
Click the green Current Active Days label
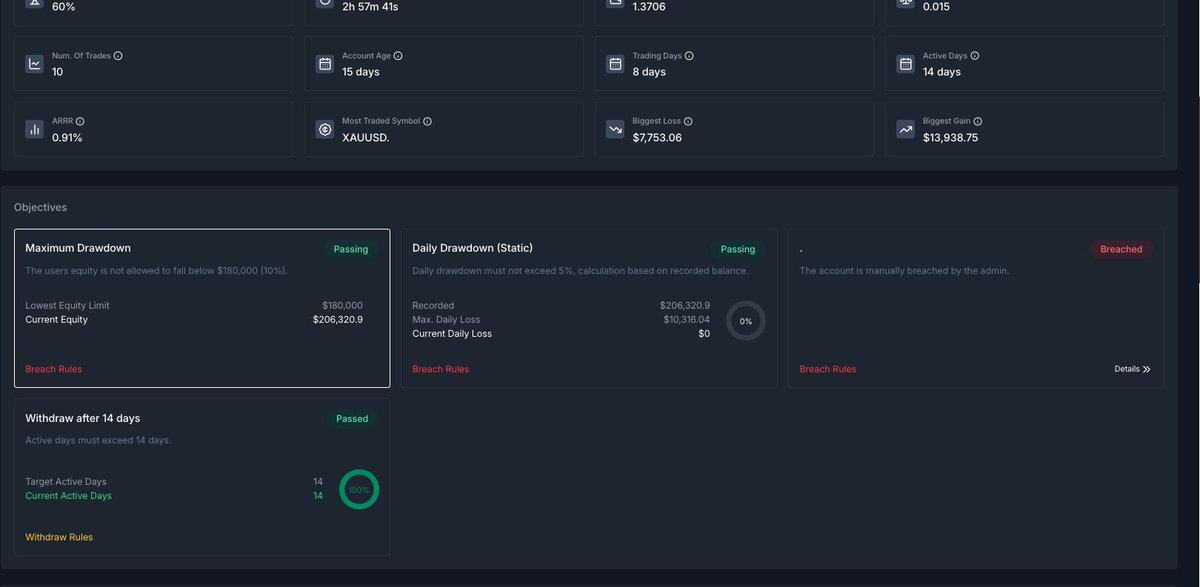68,496
